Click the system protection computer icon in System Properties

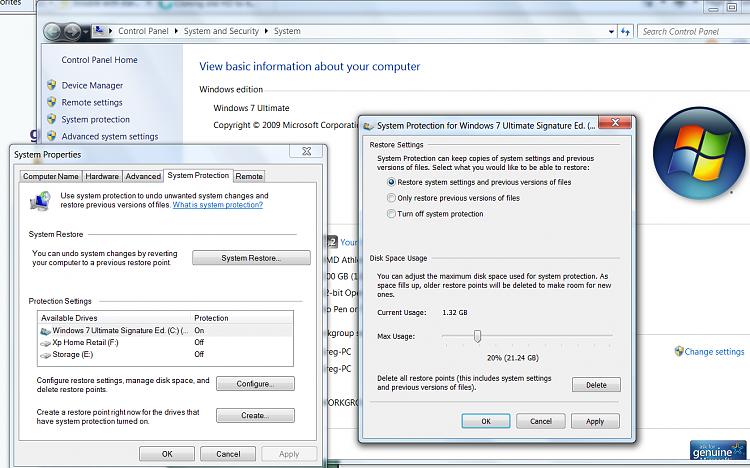tap(40, 201)
